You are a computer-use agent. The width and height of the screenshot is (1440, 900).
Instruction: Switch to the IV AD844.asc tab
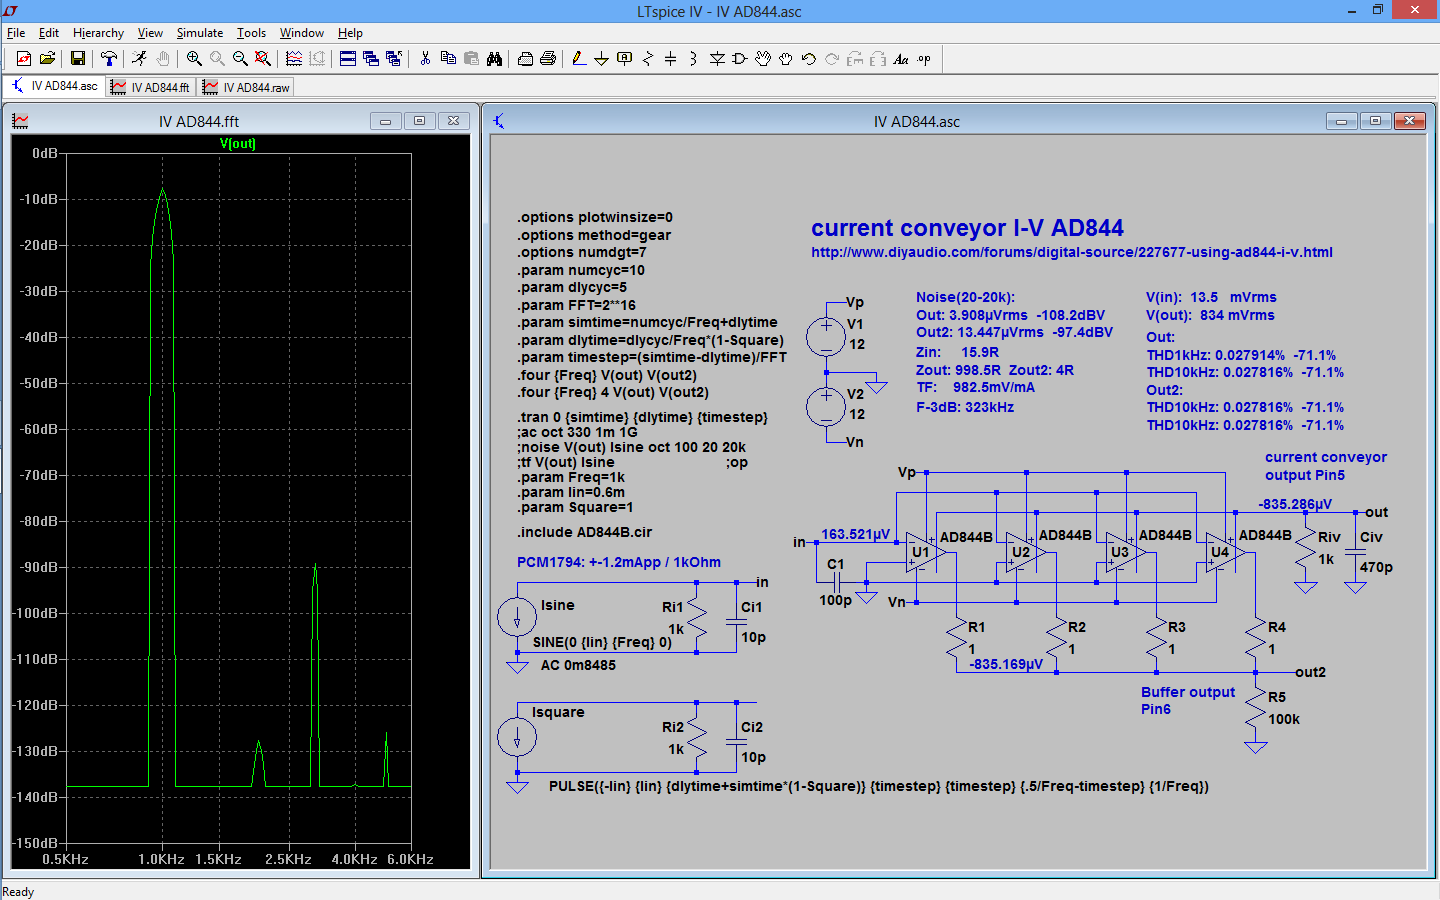click(x=54, y=86)
